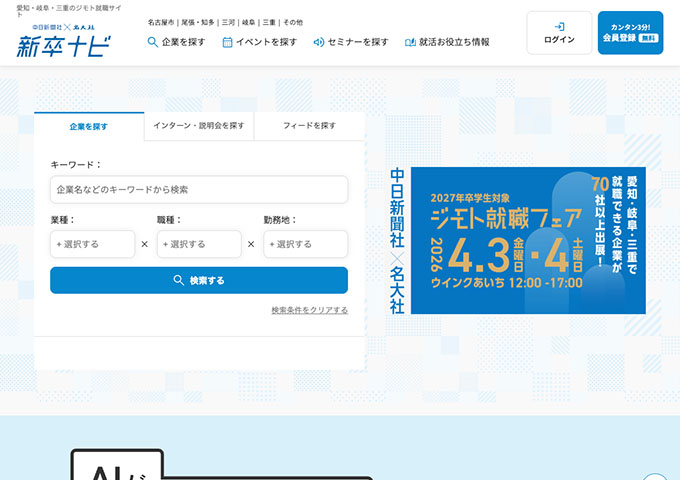Click the 新卒ナビ site logo
680x480 pixels.
pyautogui.click(x=64, y=41)
